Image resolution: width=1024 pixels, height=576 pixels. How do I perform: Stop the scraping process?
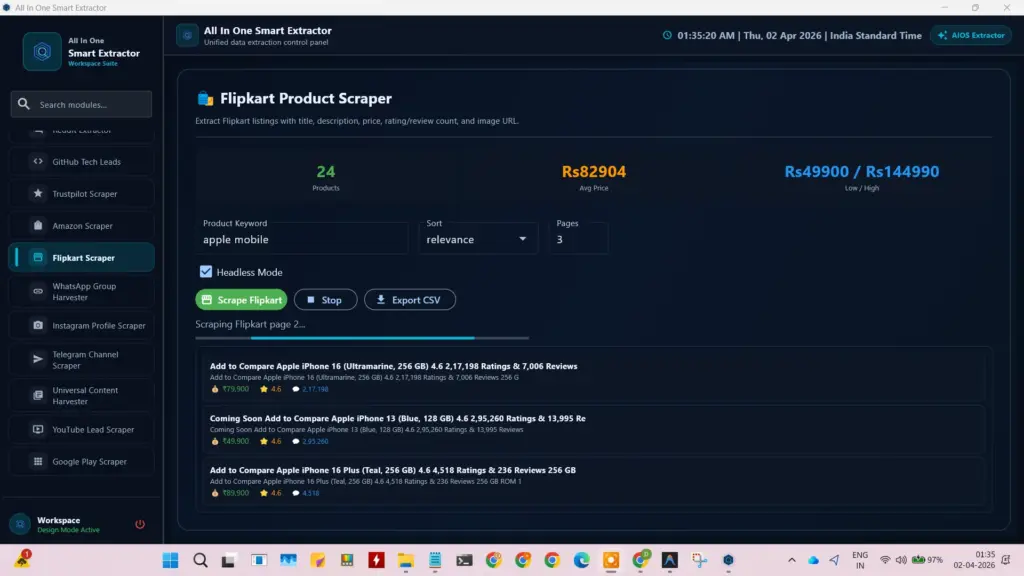click(x=325, y=300)
